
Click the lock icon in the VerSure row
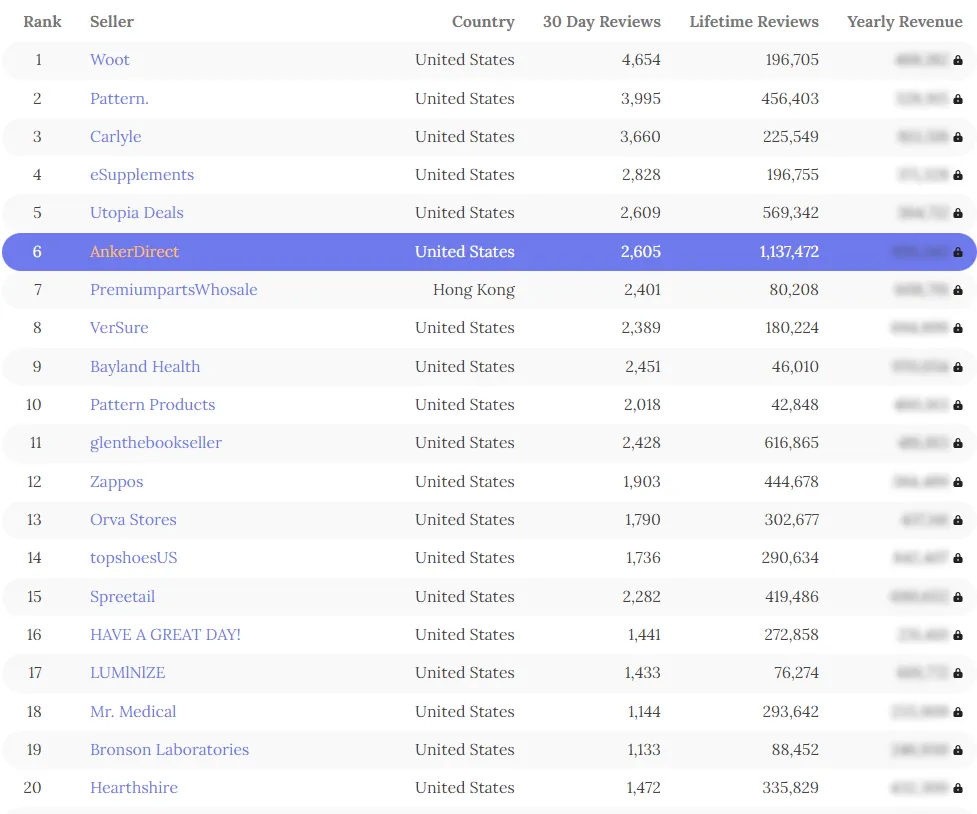[x=958, y=328]
